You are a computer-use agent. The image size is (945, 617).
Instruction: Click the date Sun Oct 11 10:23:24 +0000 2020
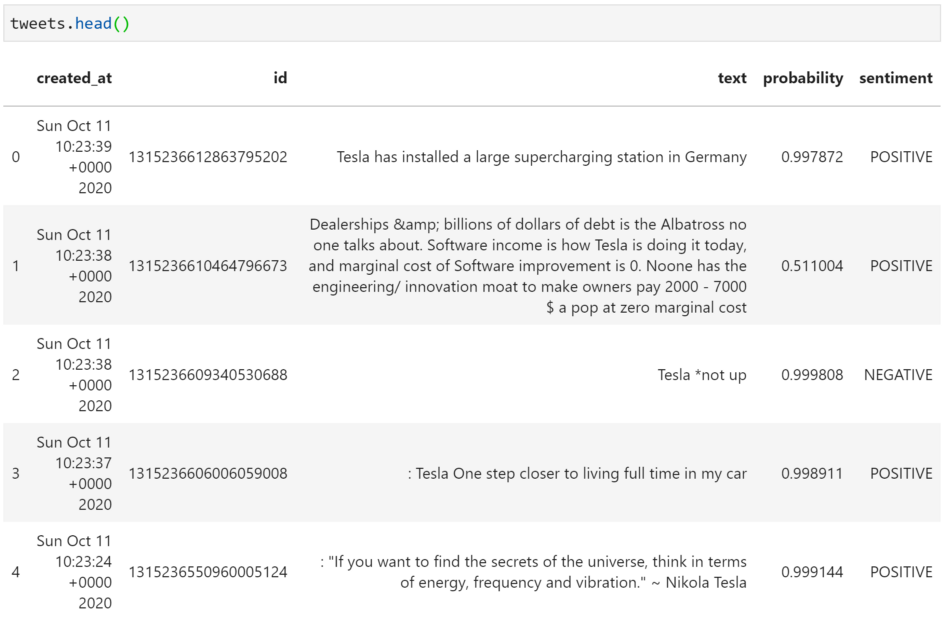click(x=74, y=572)
